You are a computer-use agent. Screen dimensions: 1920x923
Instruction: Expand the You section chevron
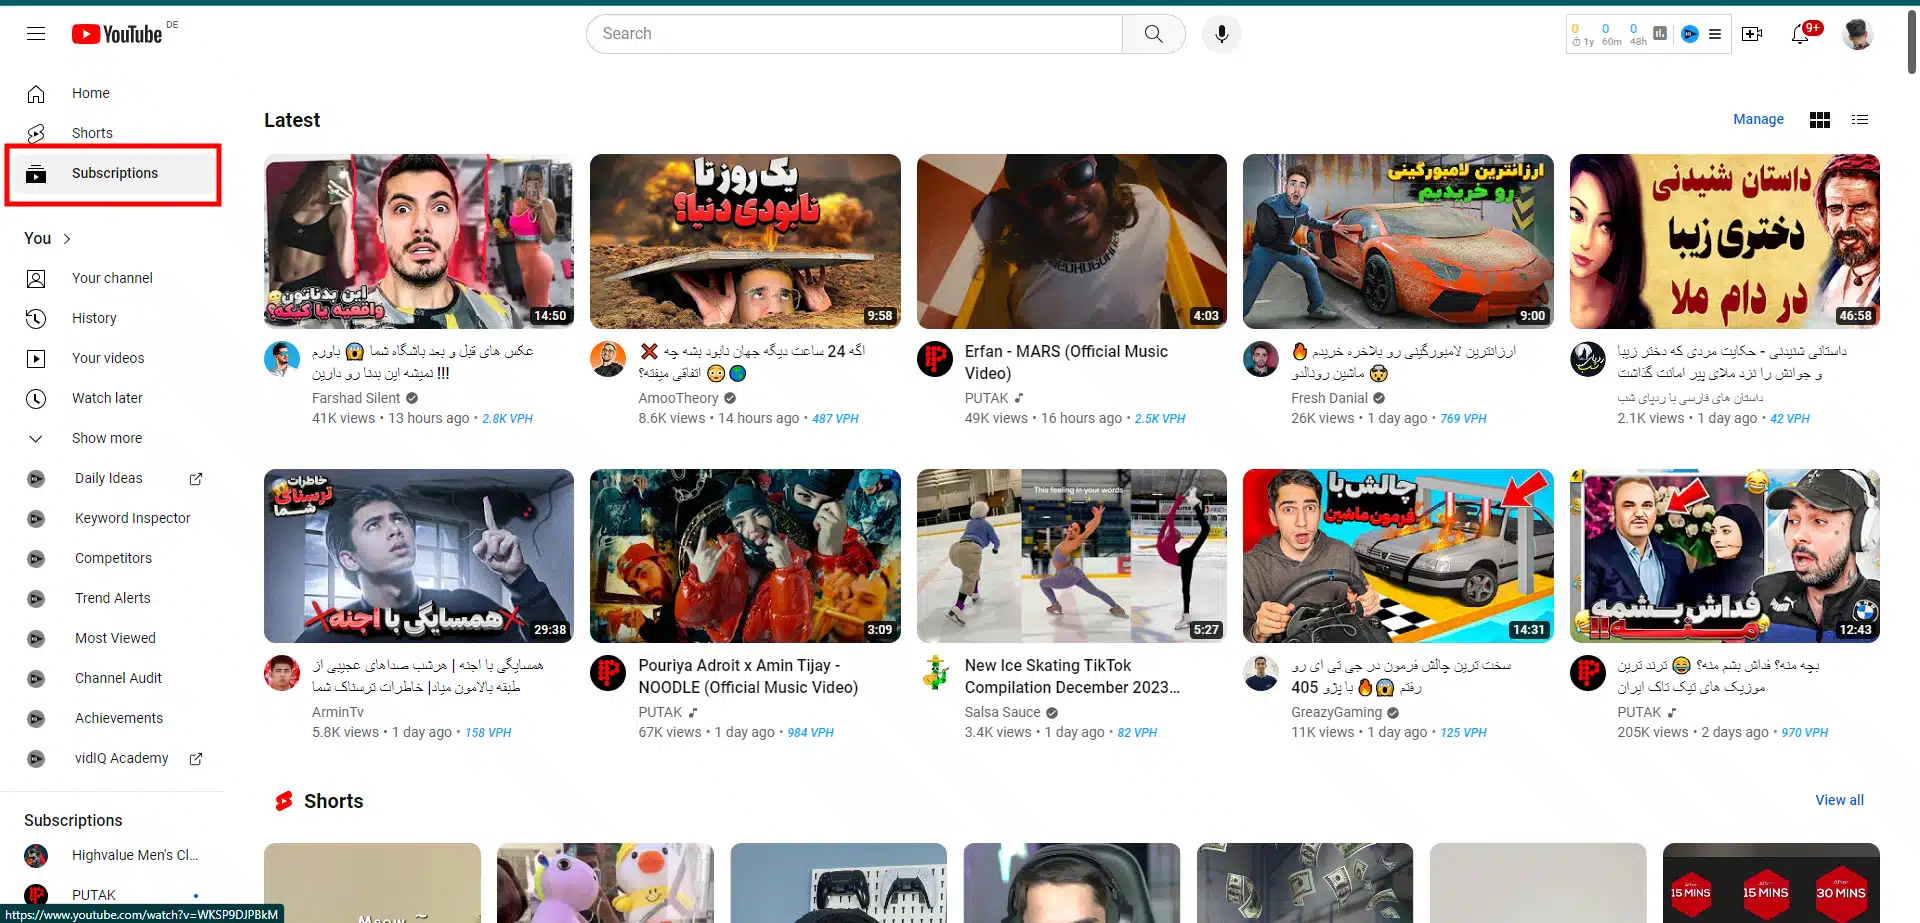point(67,239)
